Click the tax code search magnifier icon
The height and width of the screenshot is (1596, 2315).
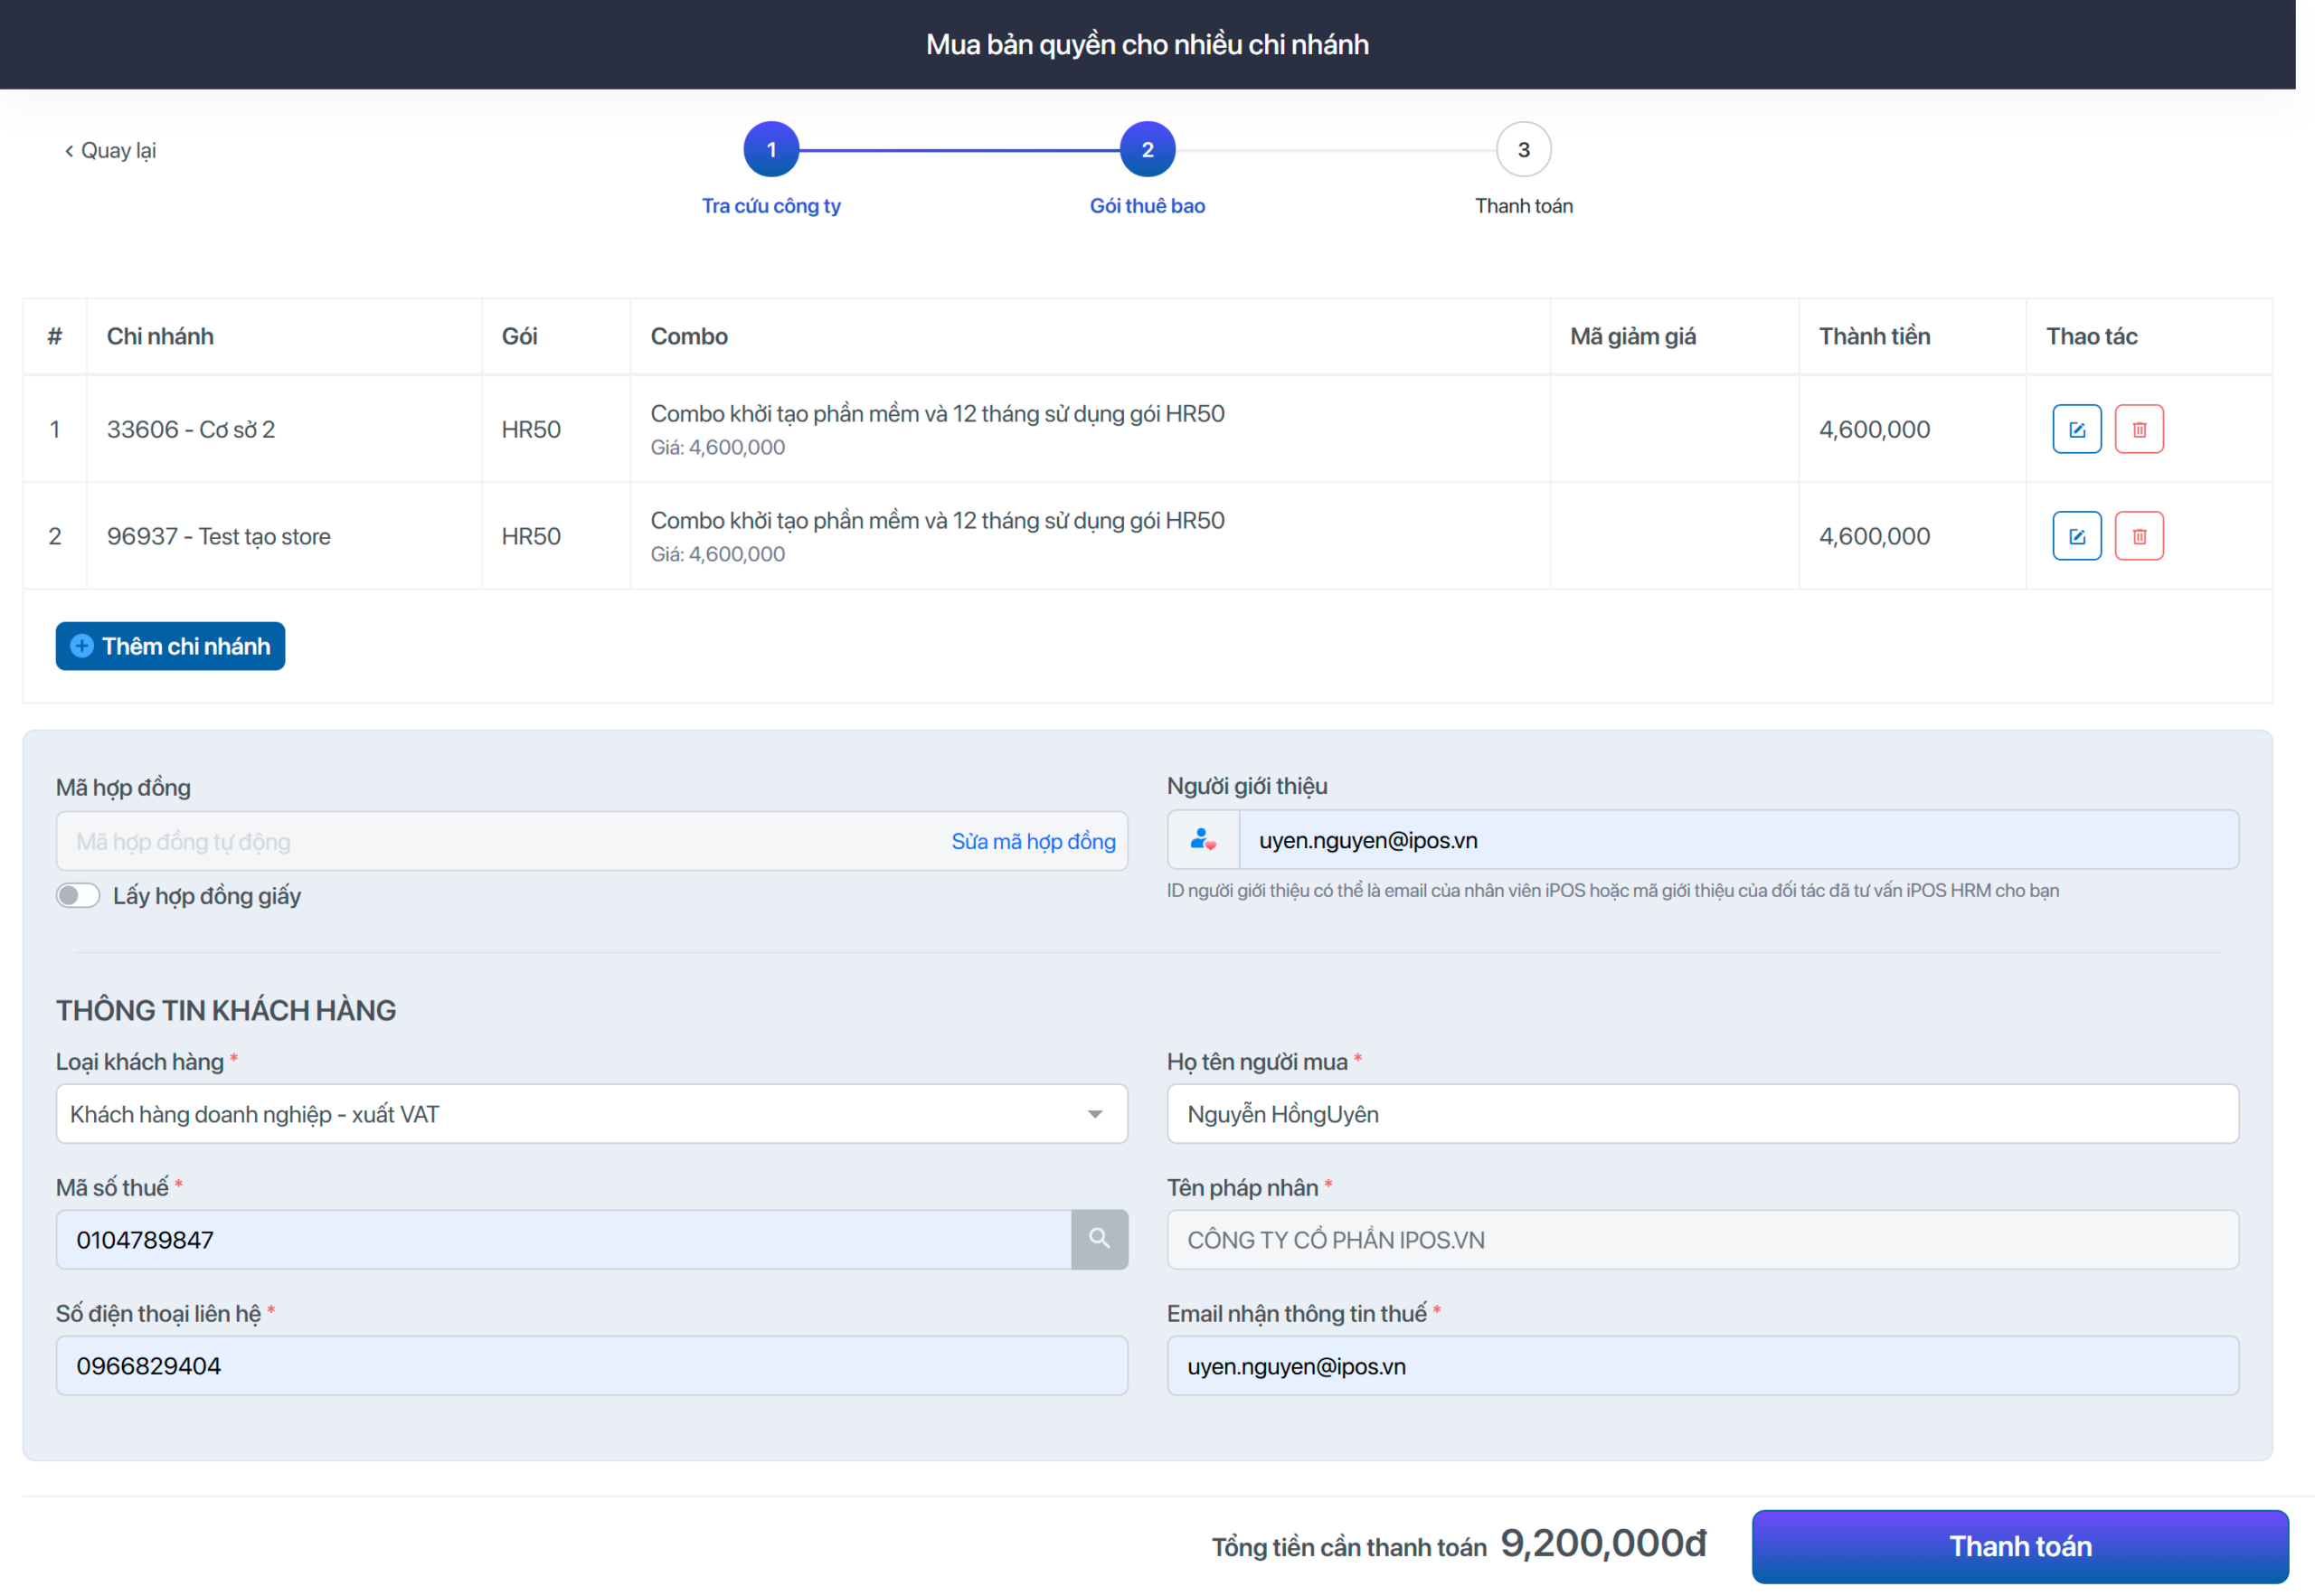pyautogui.click(x=1099, y=1239)
